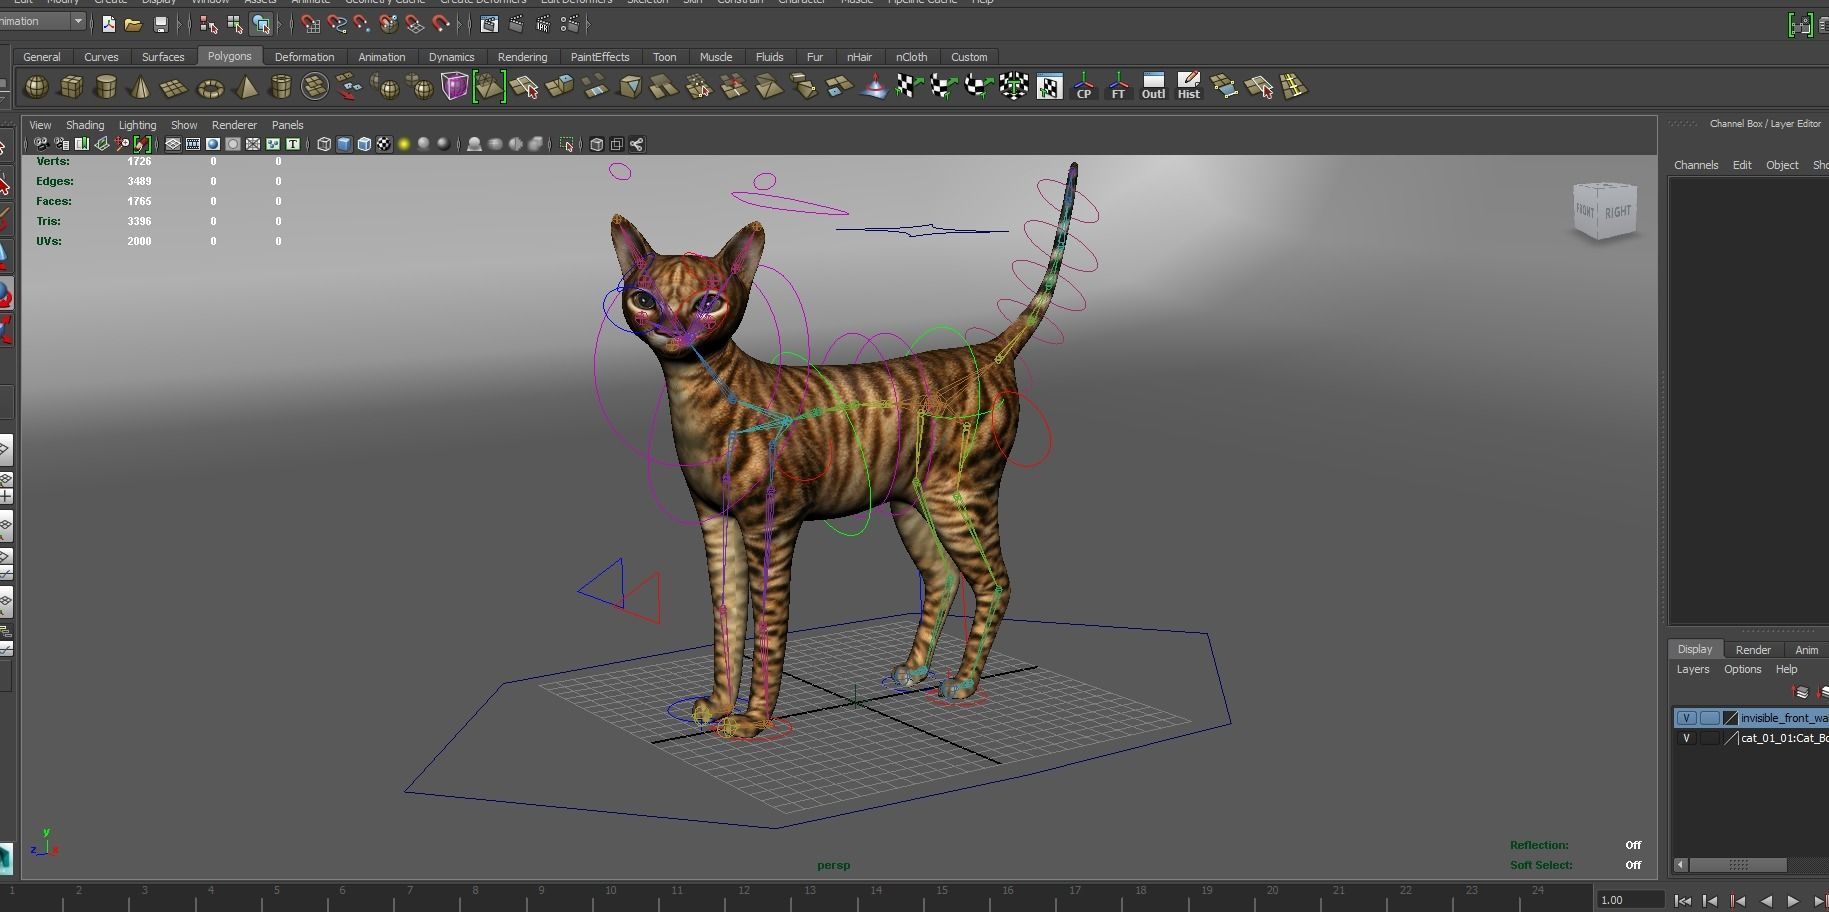Toggle visibility of invisible_front_wa layer

(1687, 718)
